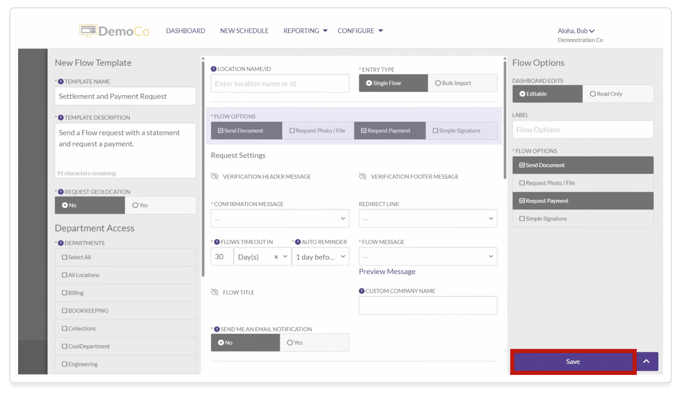Check the Billing department checkbox
This screenshot has width=688, height=400.
[65, 293]
